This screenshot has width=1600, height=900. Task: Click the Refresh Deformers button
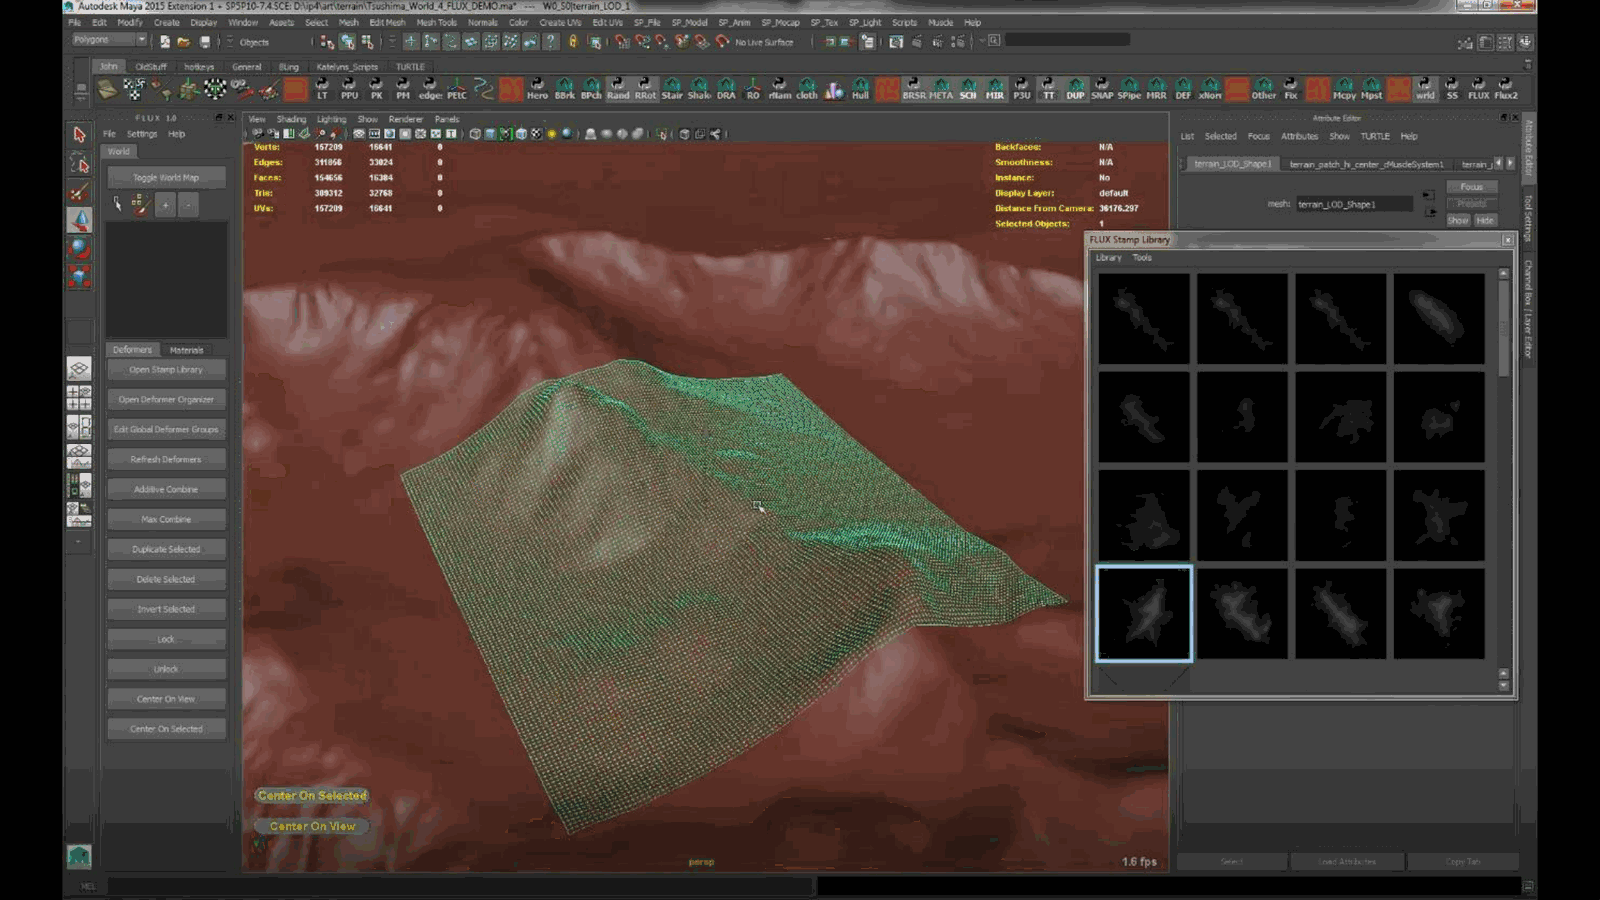pos(166,459)
